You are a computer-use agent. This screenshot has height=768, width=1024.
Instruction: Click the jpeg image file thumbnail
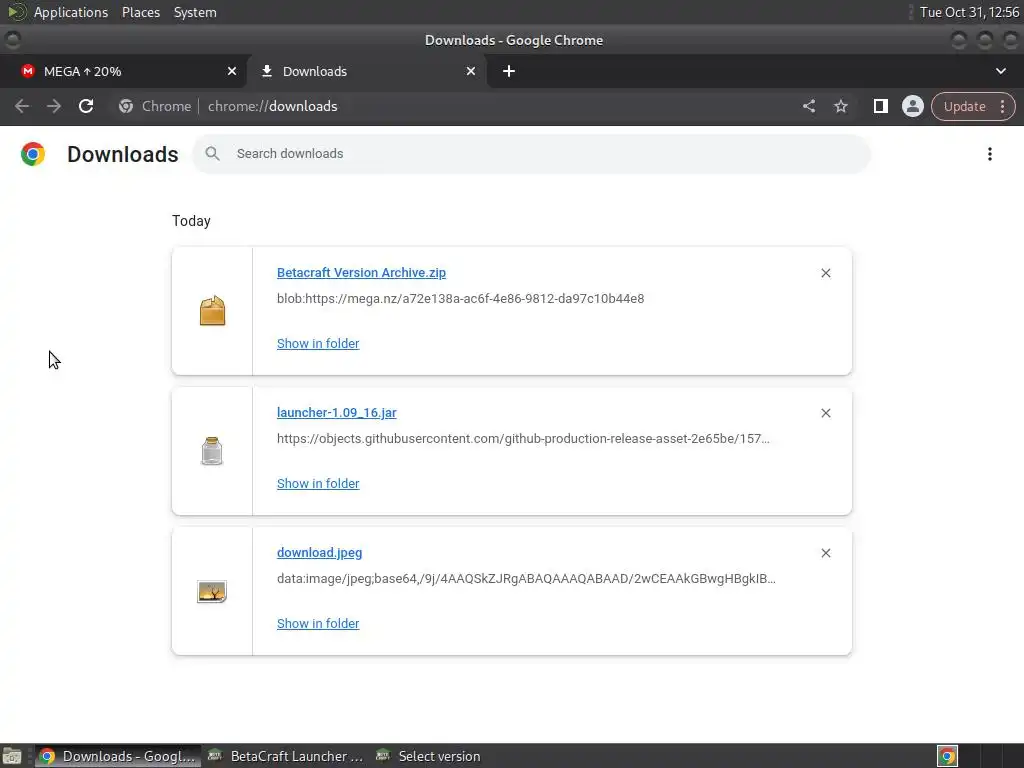[x=212, y=591]
